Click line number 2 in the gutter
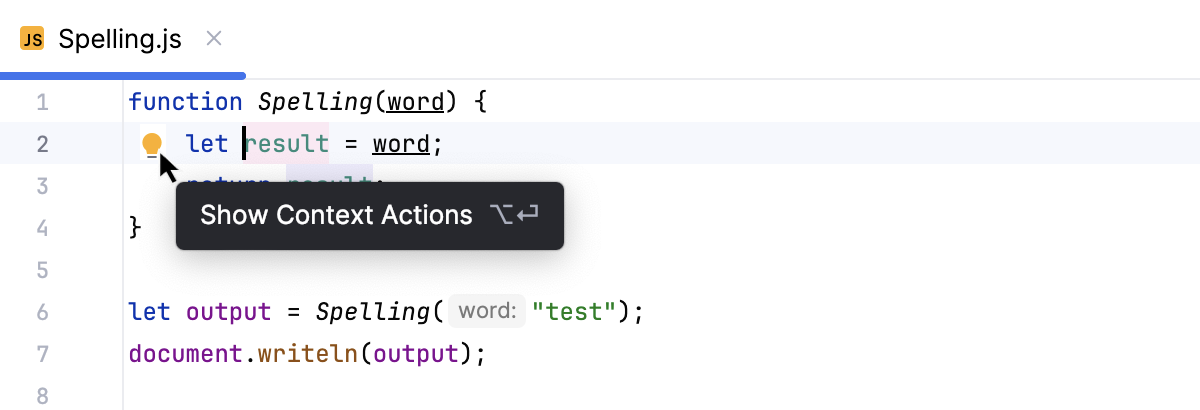 coord(42,144)
